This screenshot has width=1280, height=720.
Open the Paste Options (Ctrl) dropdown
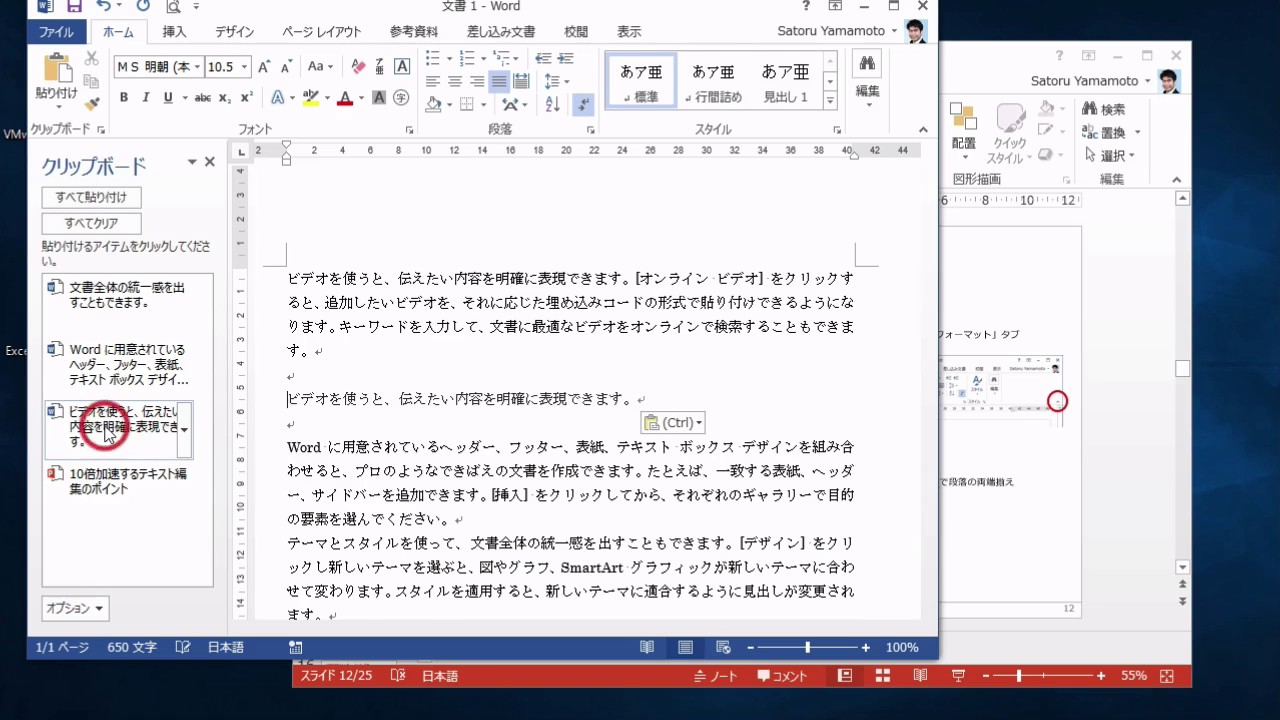672,423
